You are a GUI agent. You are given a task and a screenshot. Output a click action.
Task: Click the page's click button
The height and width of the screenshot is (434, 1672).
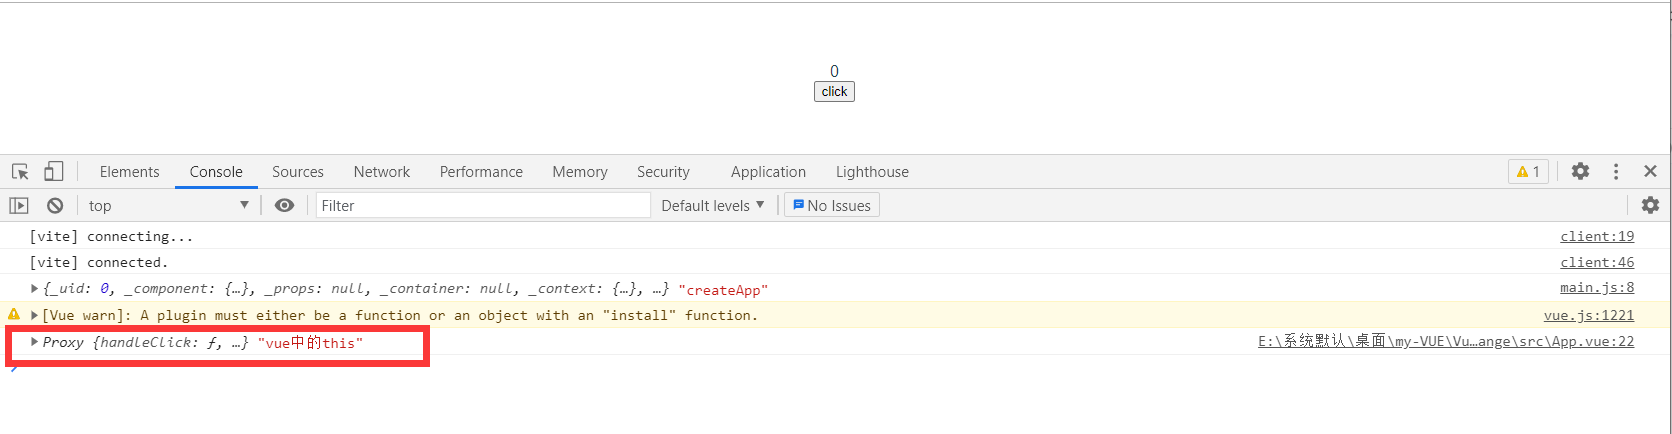[x=834, y=91]
